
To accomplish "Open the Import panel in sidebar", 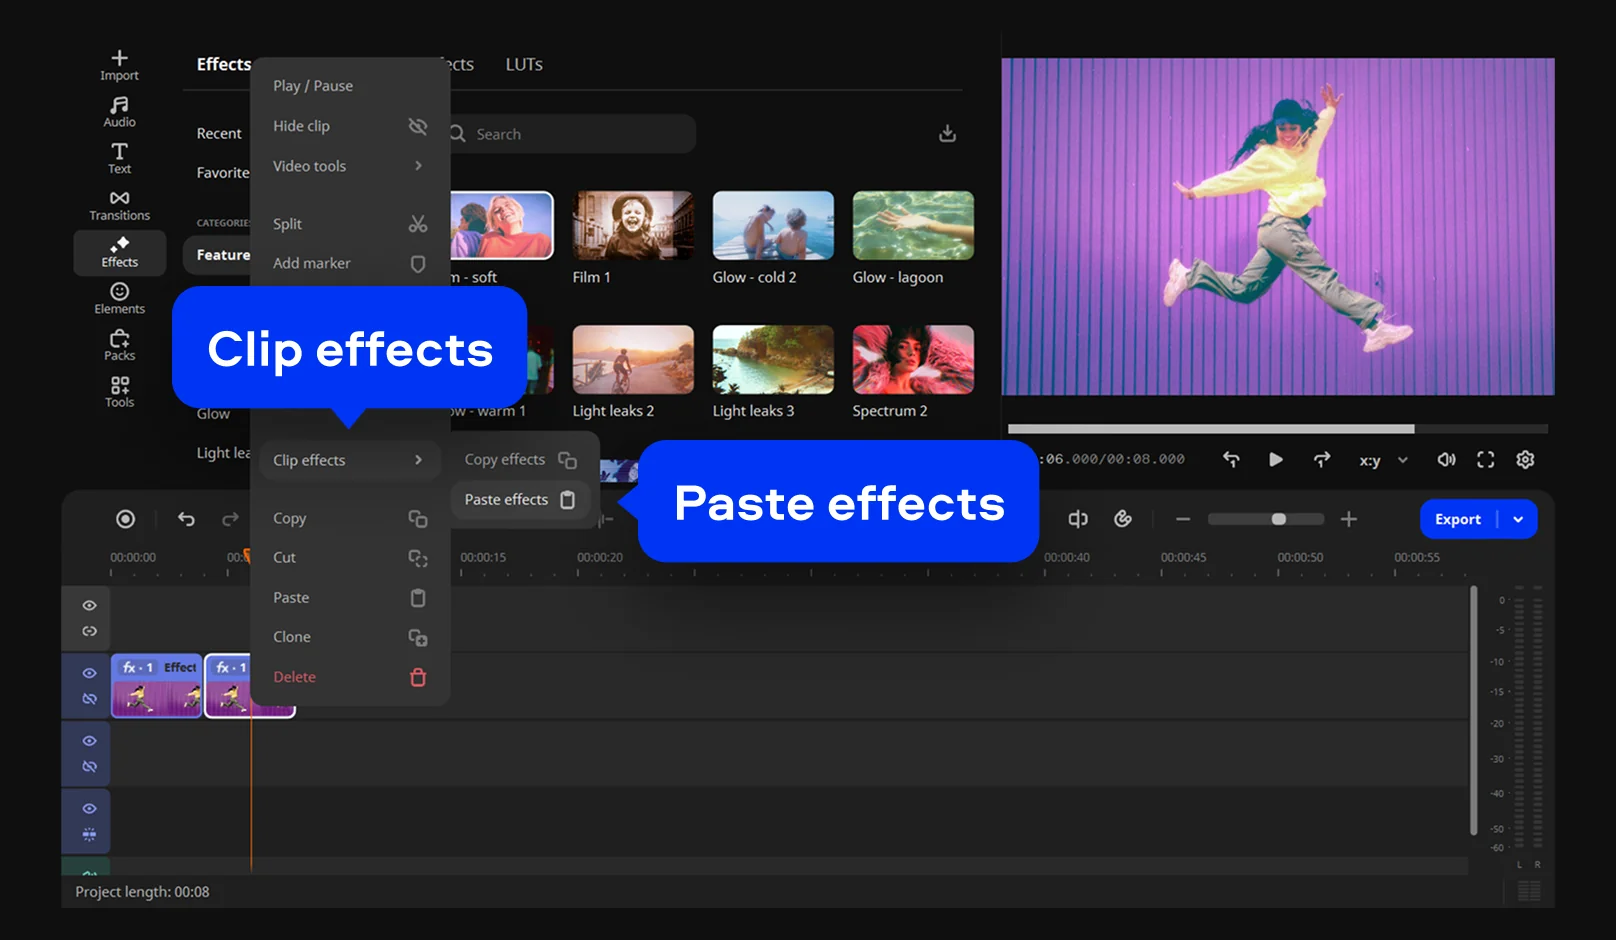I will pos(119,65).
